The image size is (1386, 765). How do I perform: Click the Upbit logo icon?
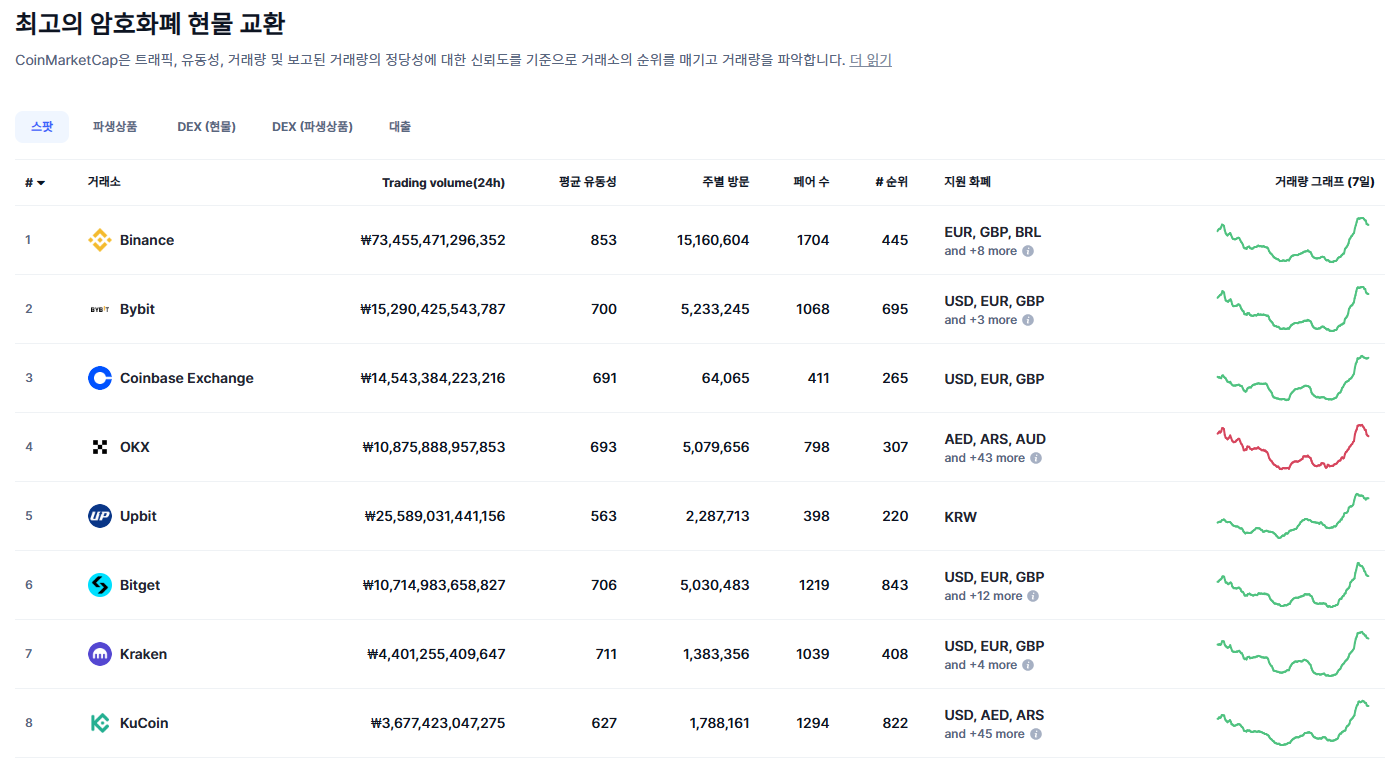pos(99,516)
